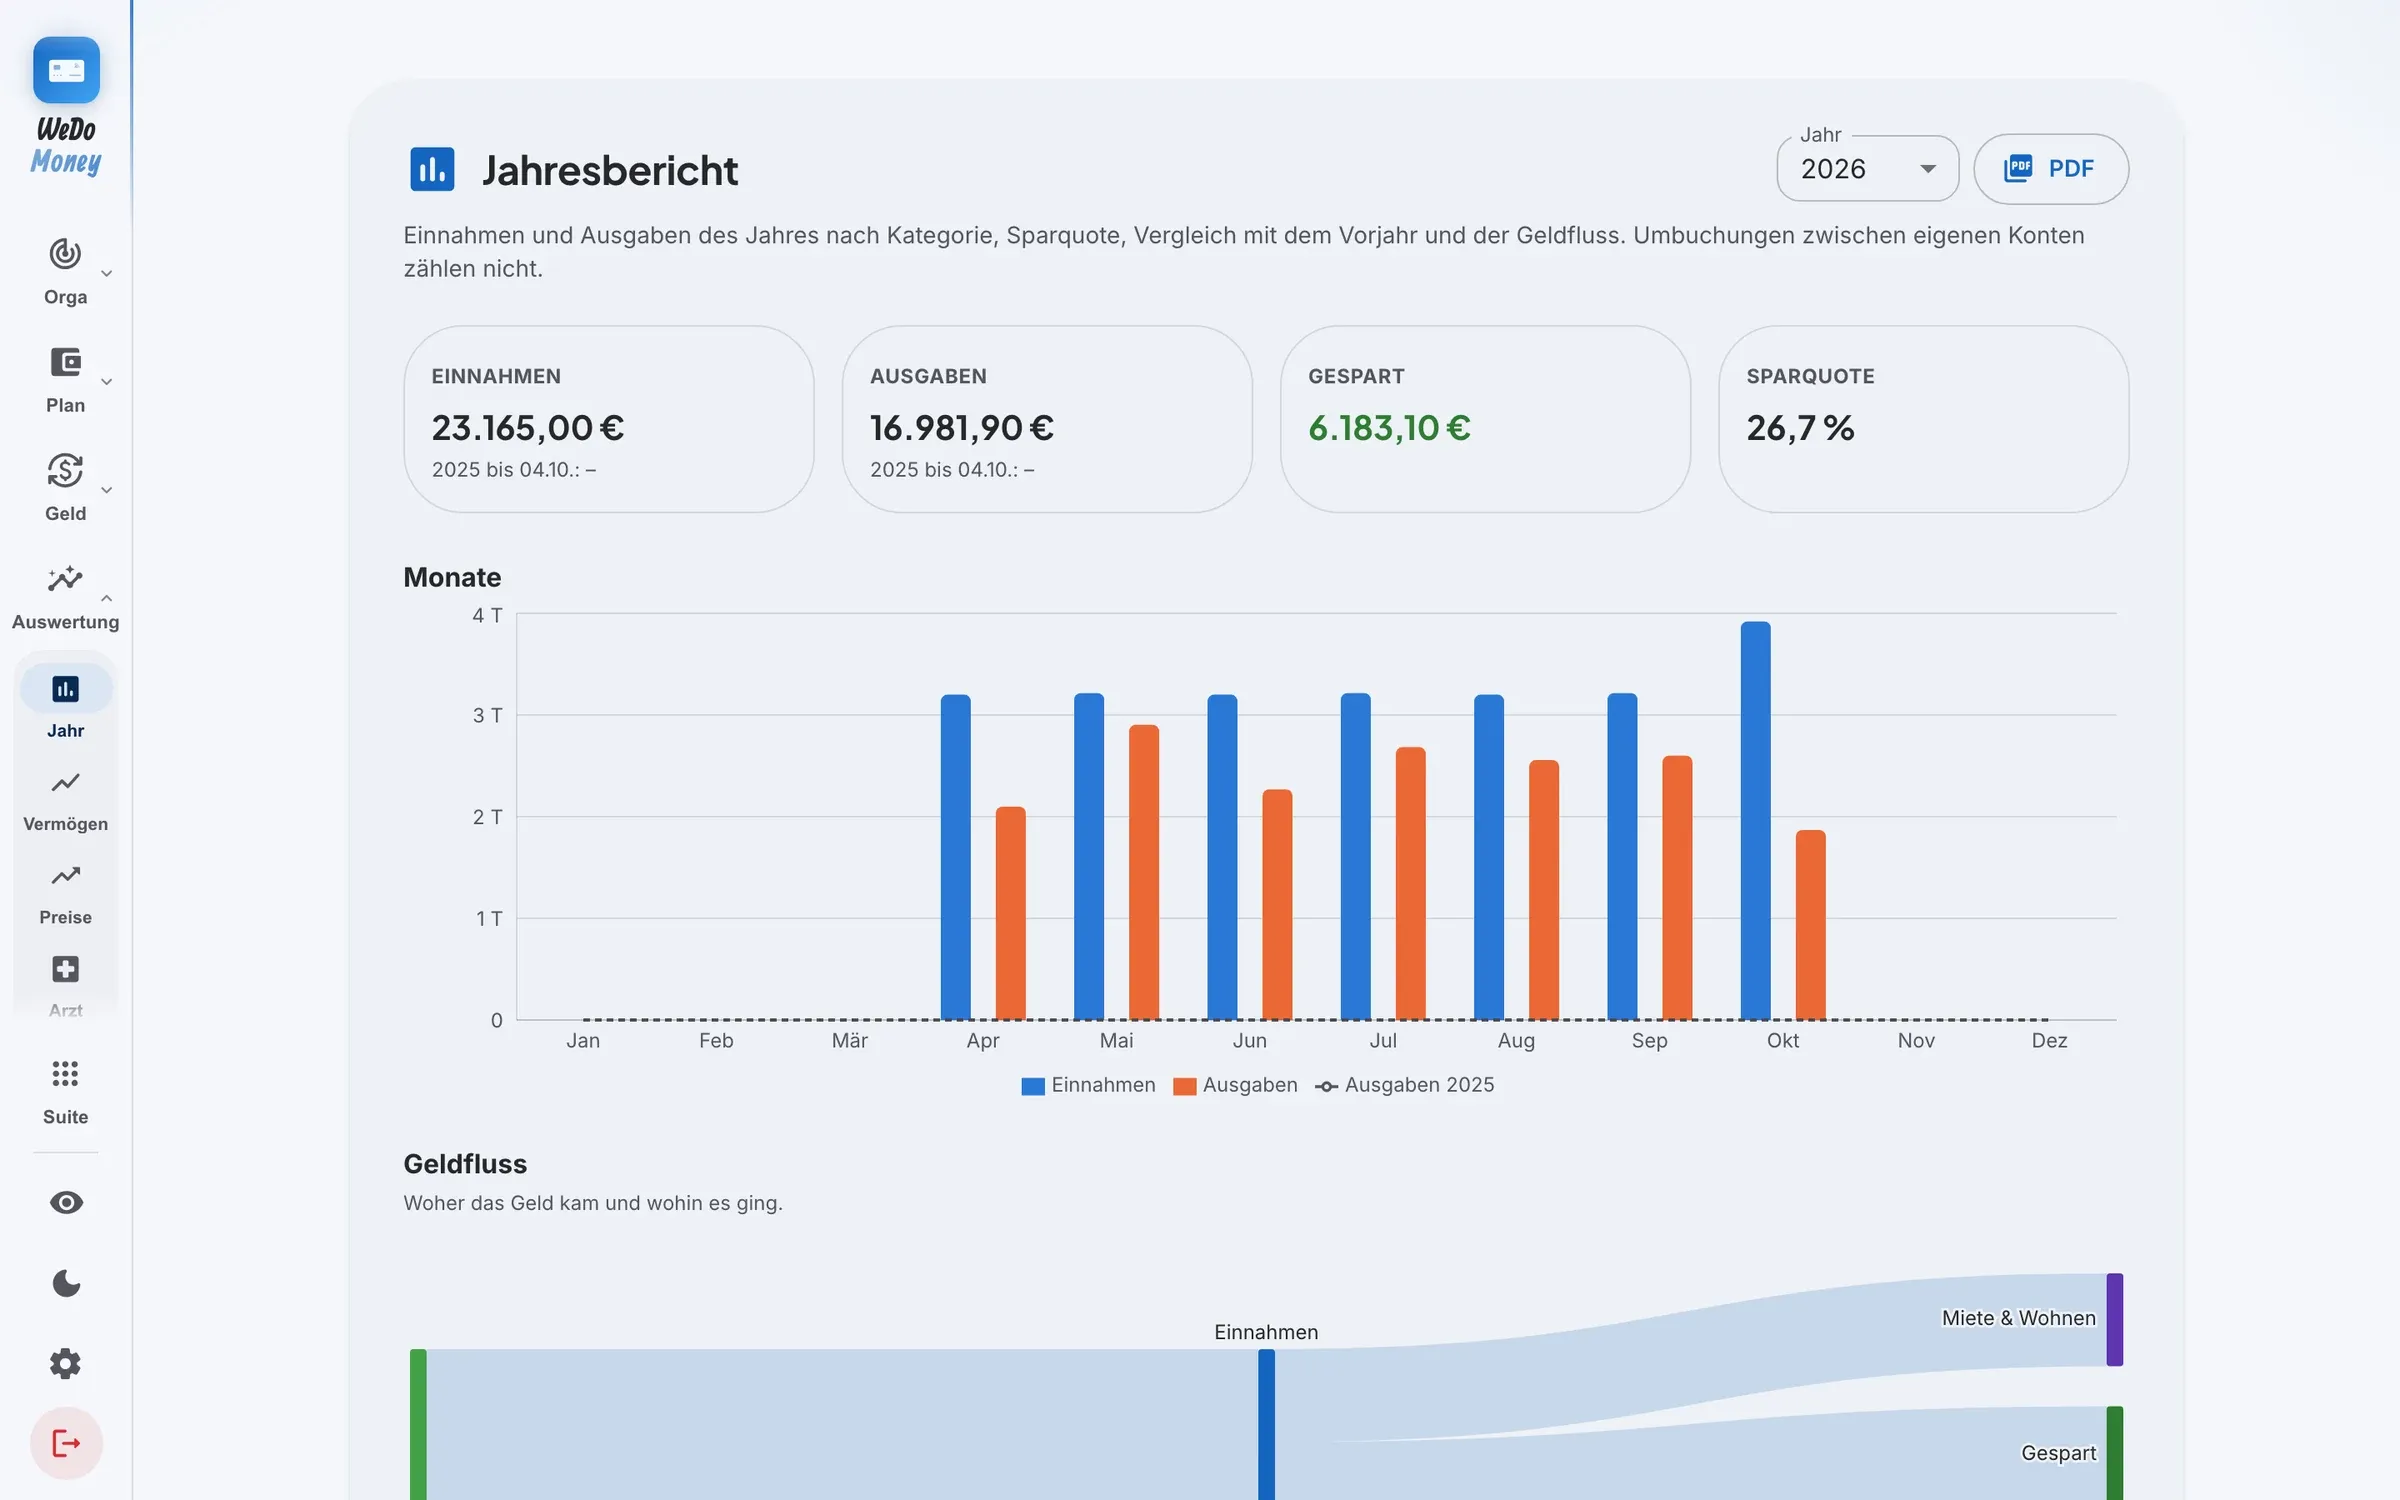
Task: Open the Preise trend icon
Action: pyautogui.click(x=65, y=876)
